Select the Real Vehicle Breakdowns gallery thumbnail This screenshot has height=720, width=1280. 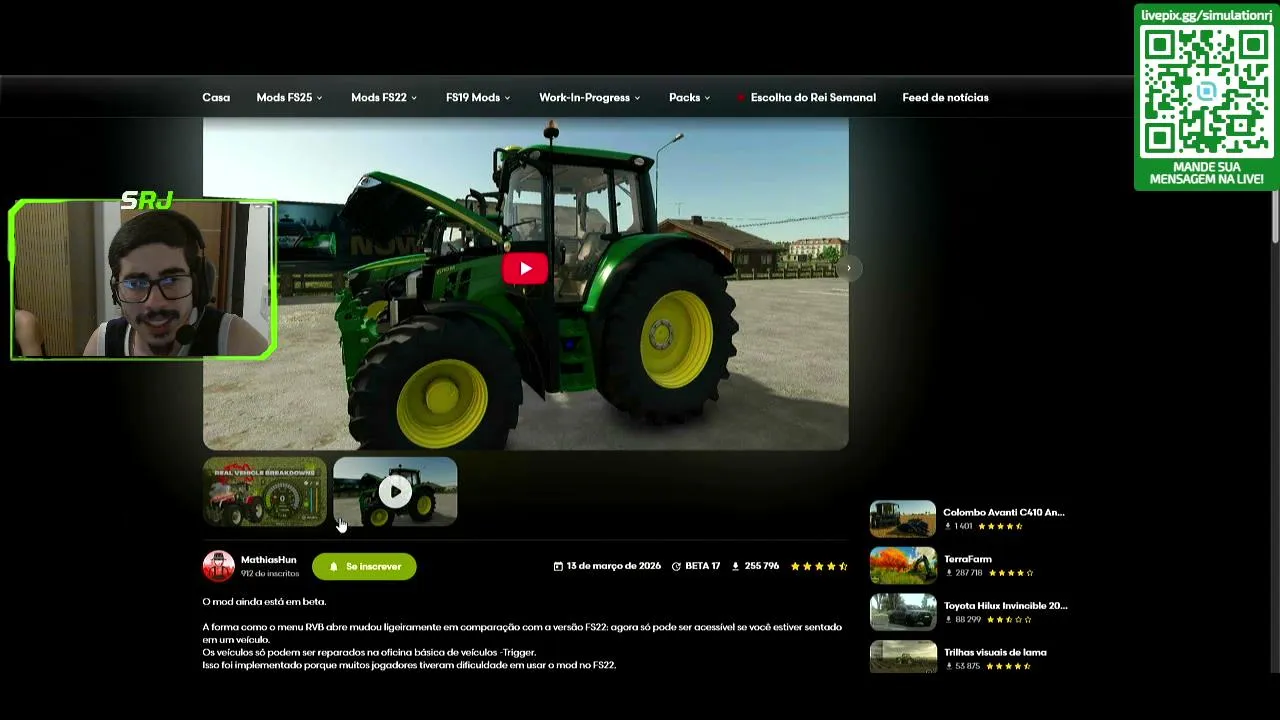coord(265,491)
